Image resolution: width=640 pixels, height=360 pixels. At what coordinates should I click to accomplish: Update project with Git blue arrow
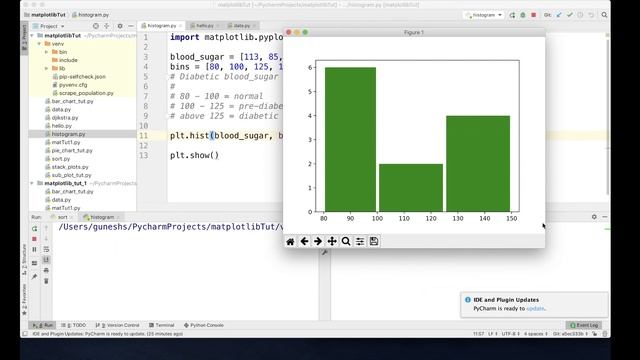tap(559, 15)
